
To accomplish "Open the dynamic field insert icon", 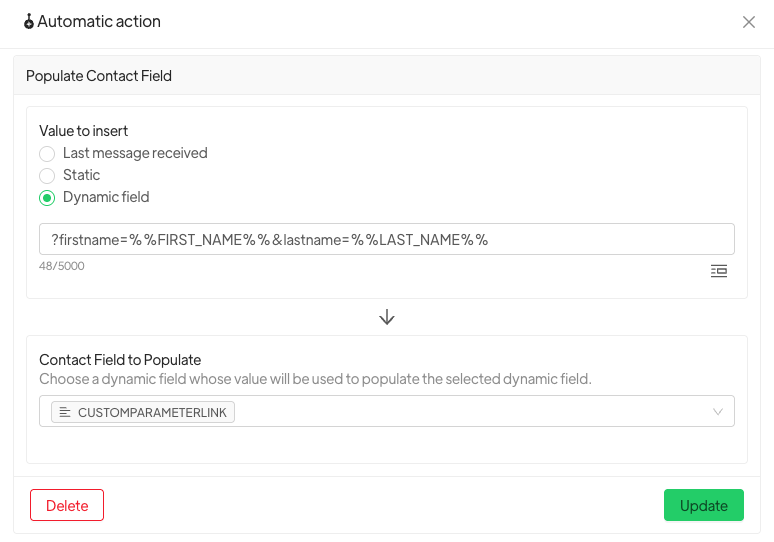I will (x=718, y=271).
